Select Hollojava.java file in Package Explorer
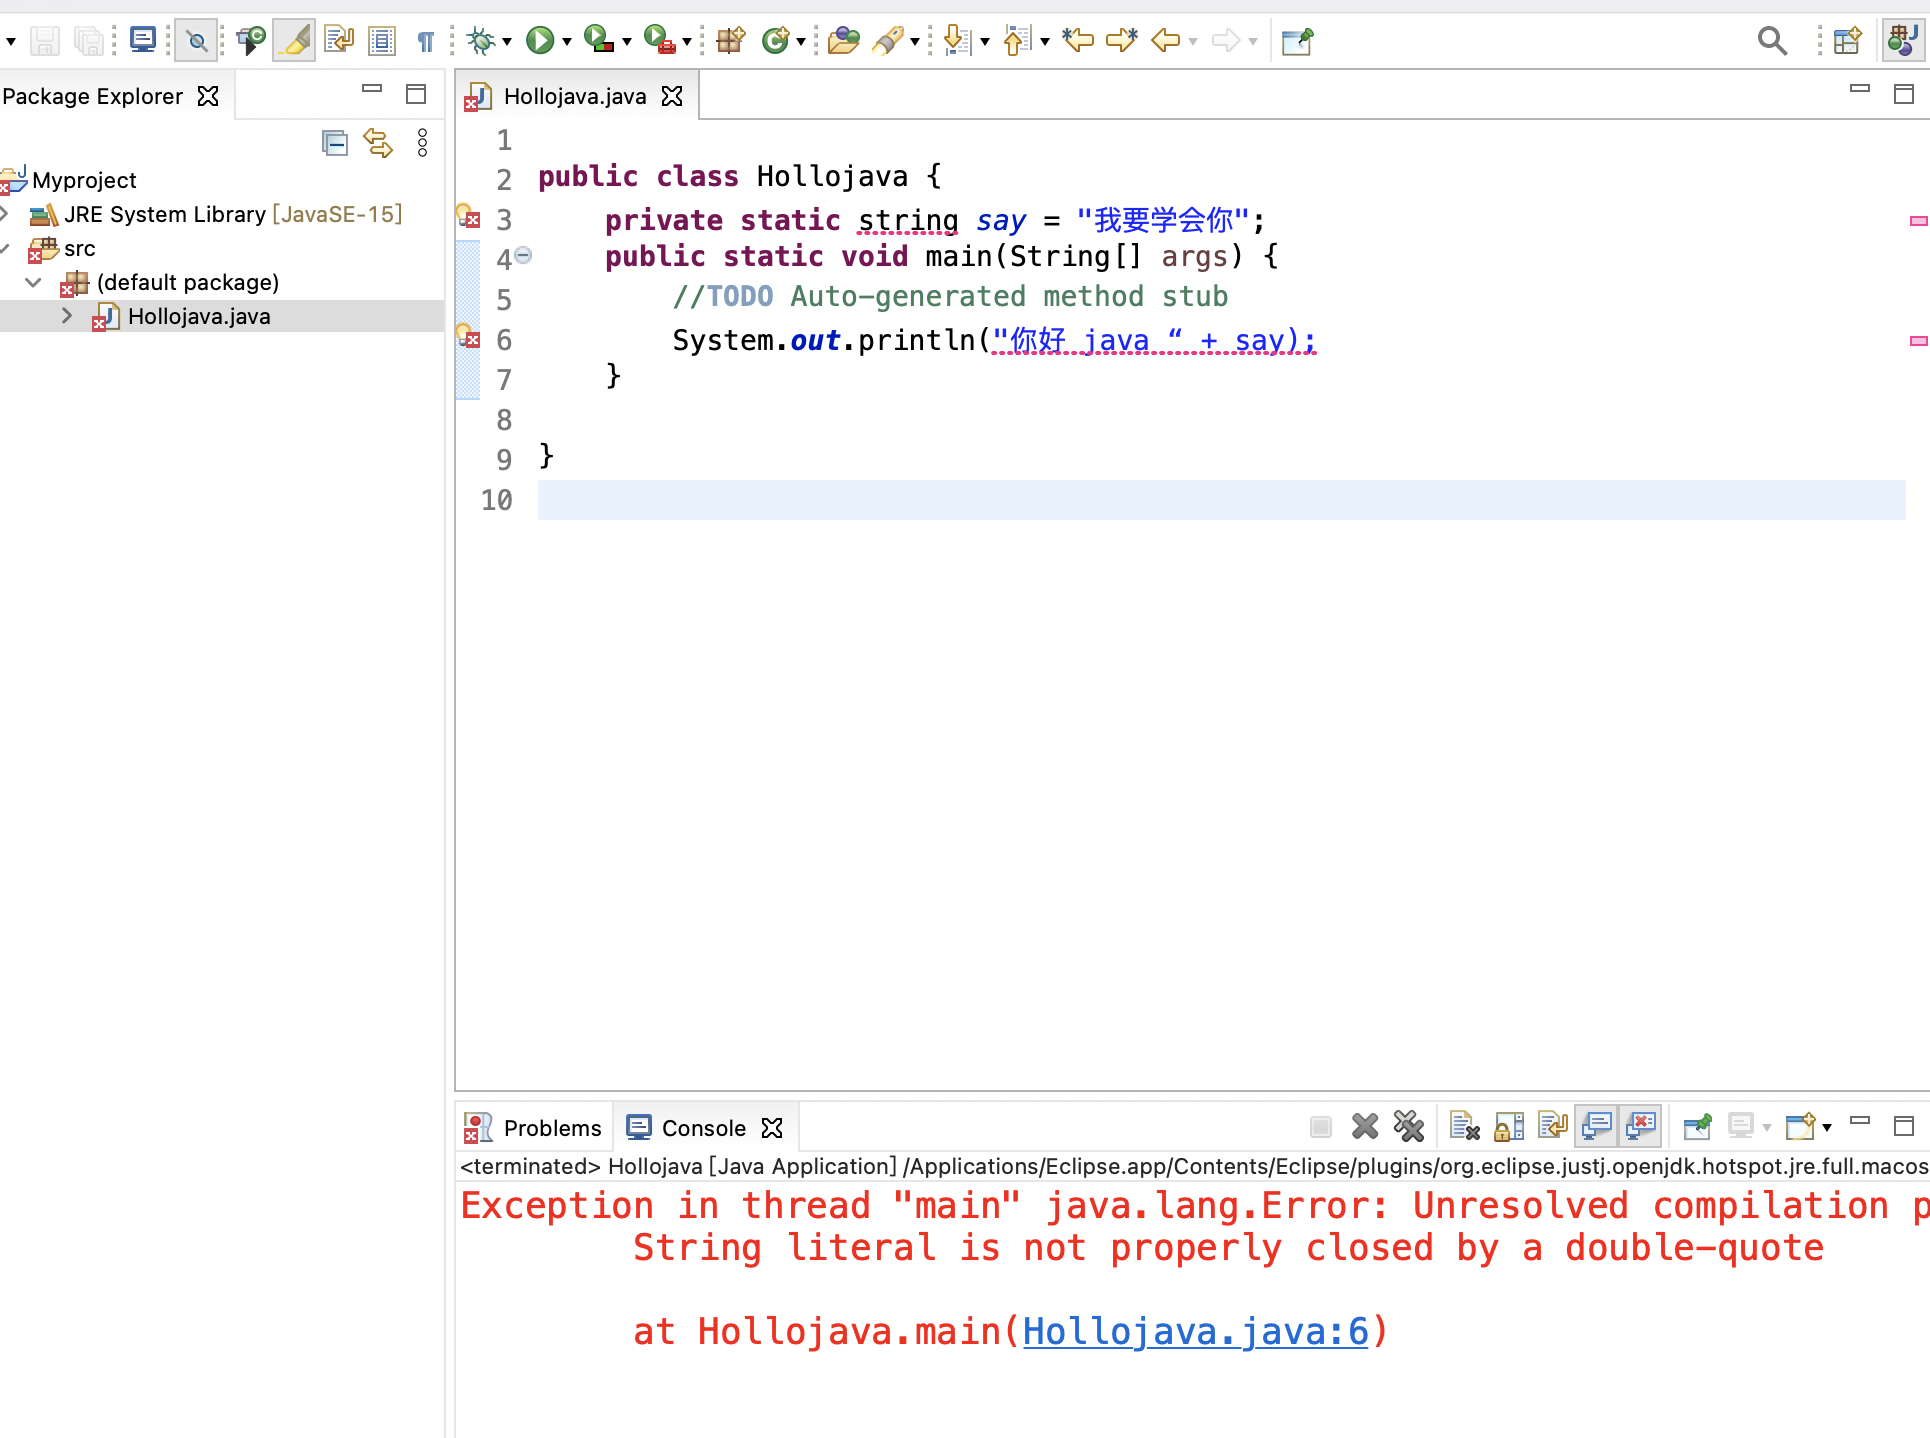Viewport: 1930px width, 1438px height. (199, 316)
